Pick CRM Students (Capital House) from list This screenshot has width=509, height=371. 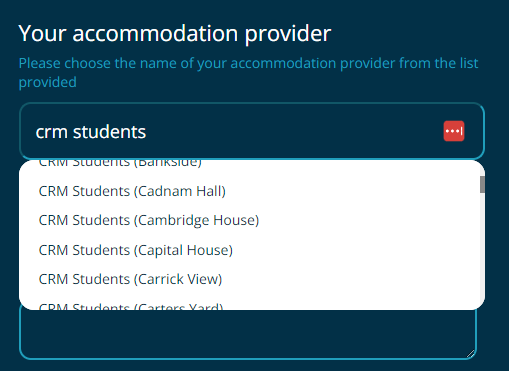252,250
